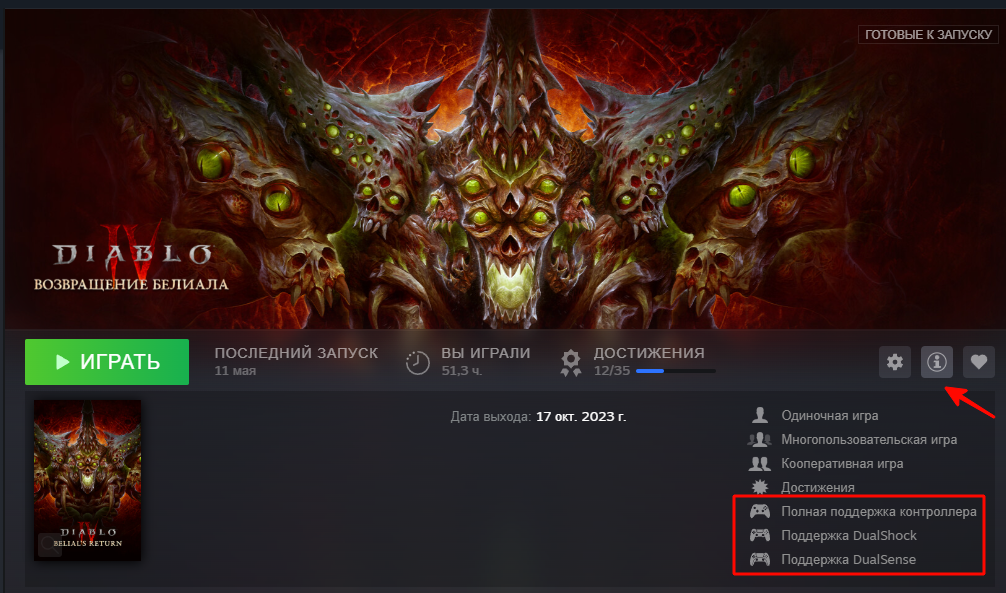
Task: Click the magnifier icon on box art
Action: point(49,545)
